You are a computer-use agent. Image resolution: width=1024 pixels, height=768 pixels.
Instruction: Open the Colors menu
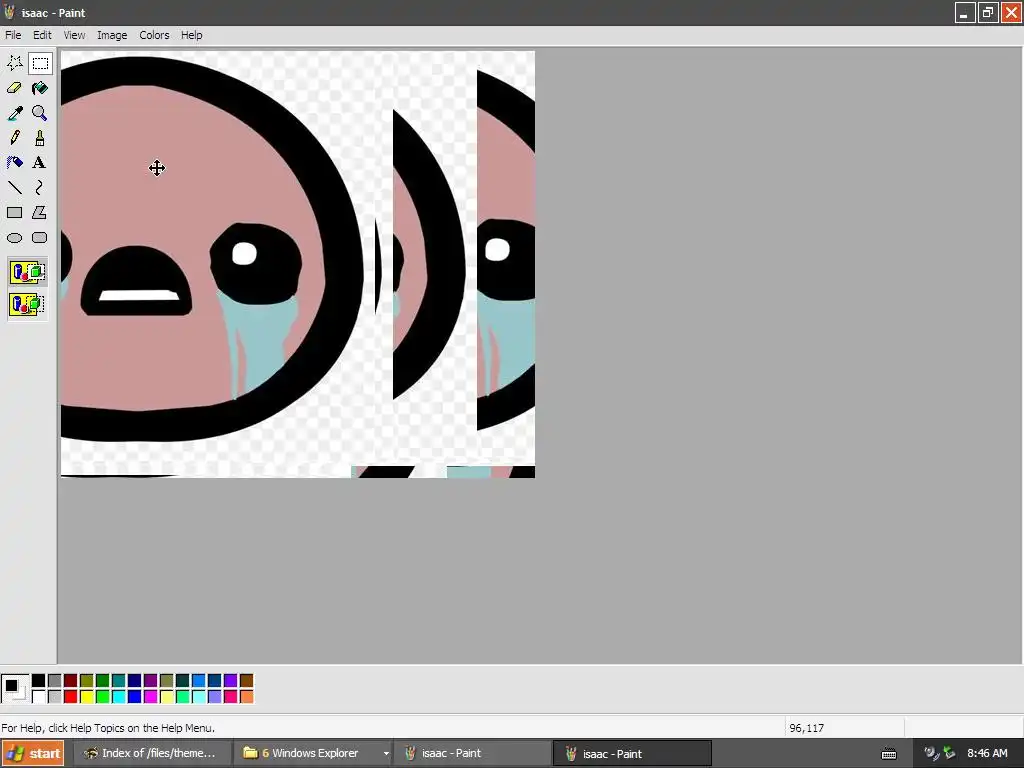[x=154, y=35]
